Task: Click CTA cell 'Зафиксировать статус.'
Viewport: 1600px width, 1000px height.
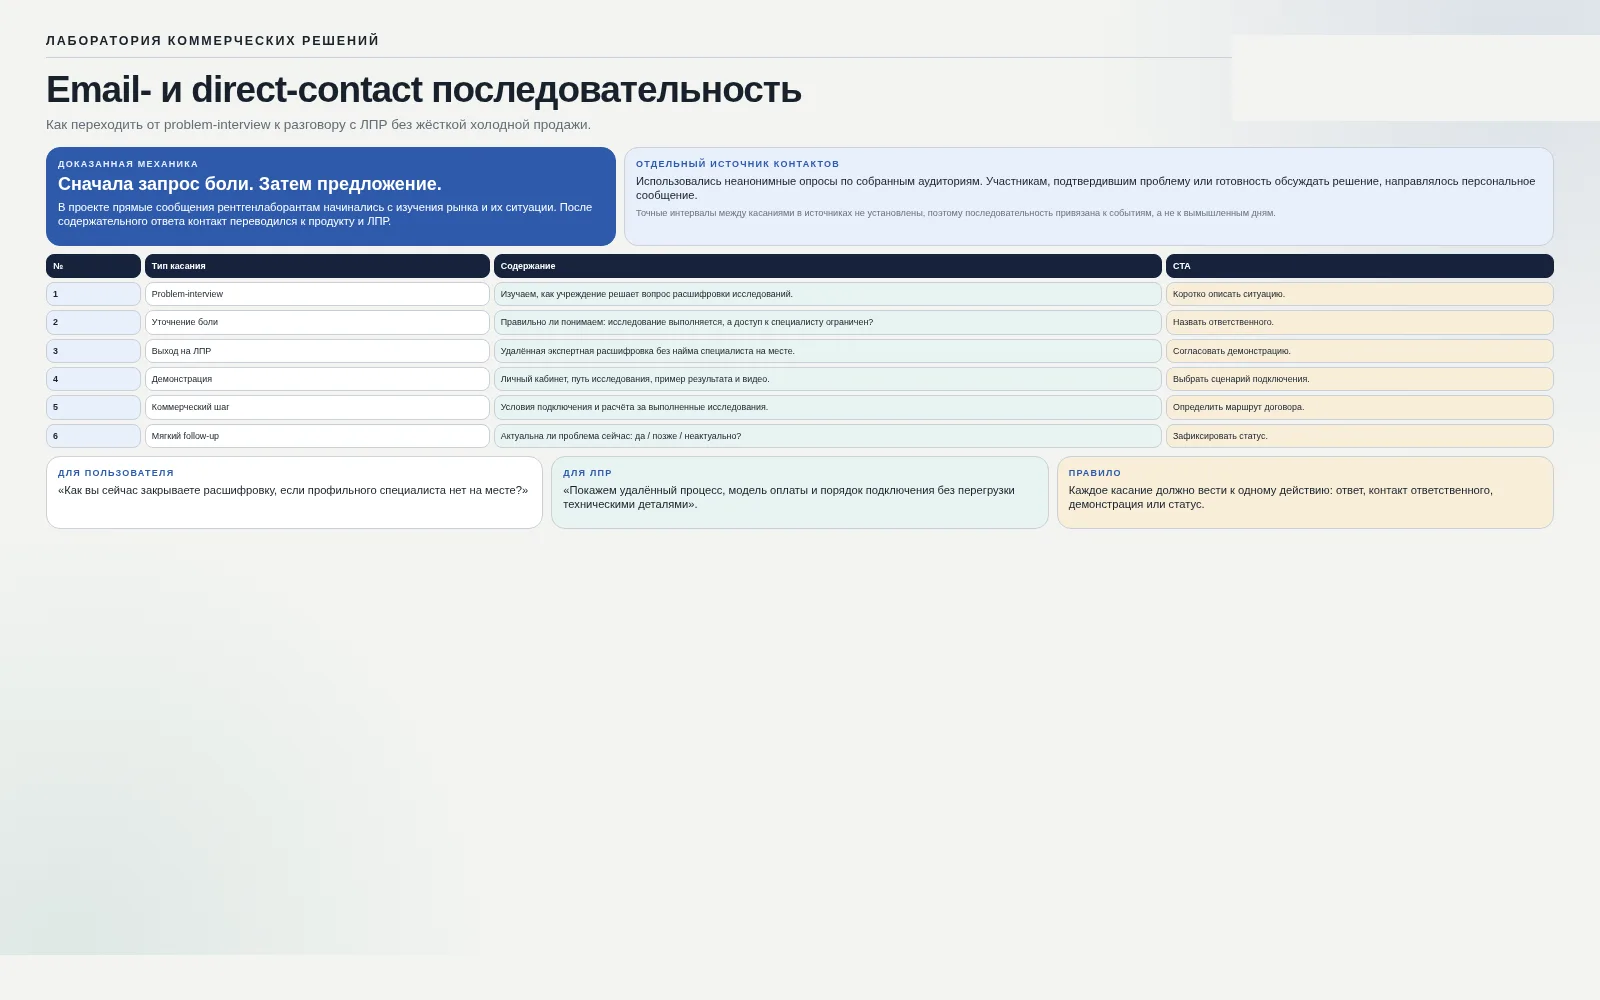Action: tap(1359, 436)
